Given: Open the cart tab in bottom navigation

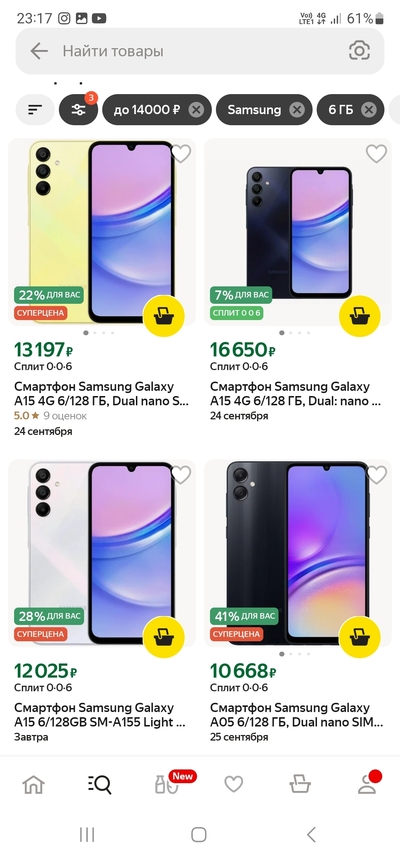Looking at the screenshot, I should pos(300,785).
